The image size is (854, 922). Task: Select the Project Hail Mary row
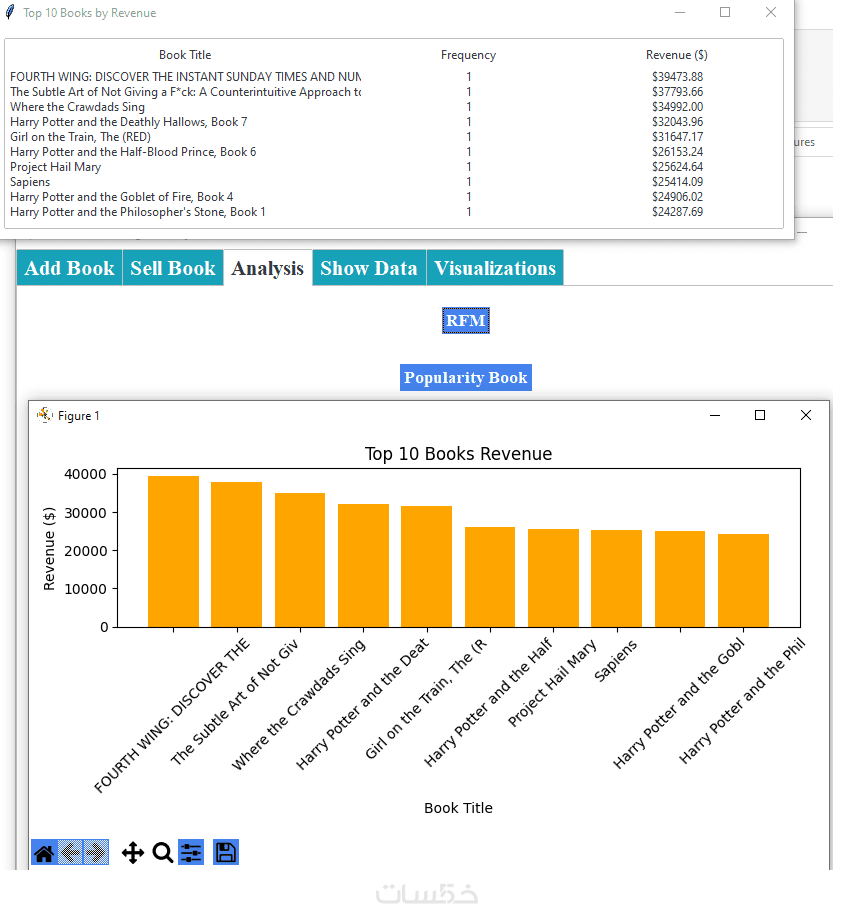(393, 166)
